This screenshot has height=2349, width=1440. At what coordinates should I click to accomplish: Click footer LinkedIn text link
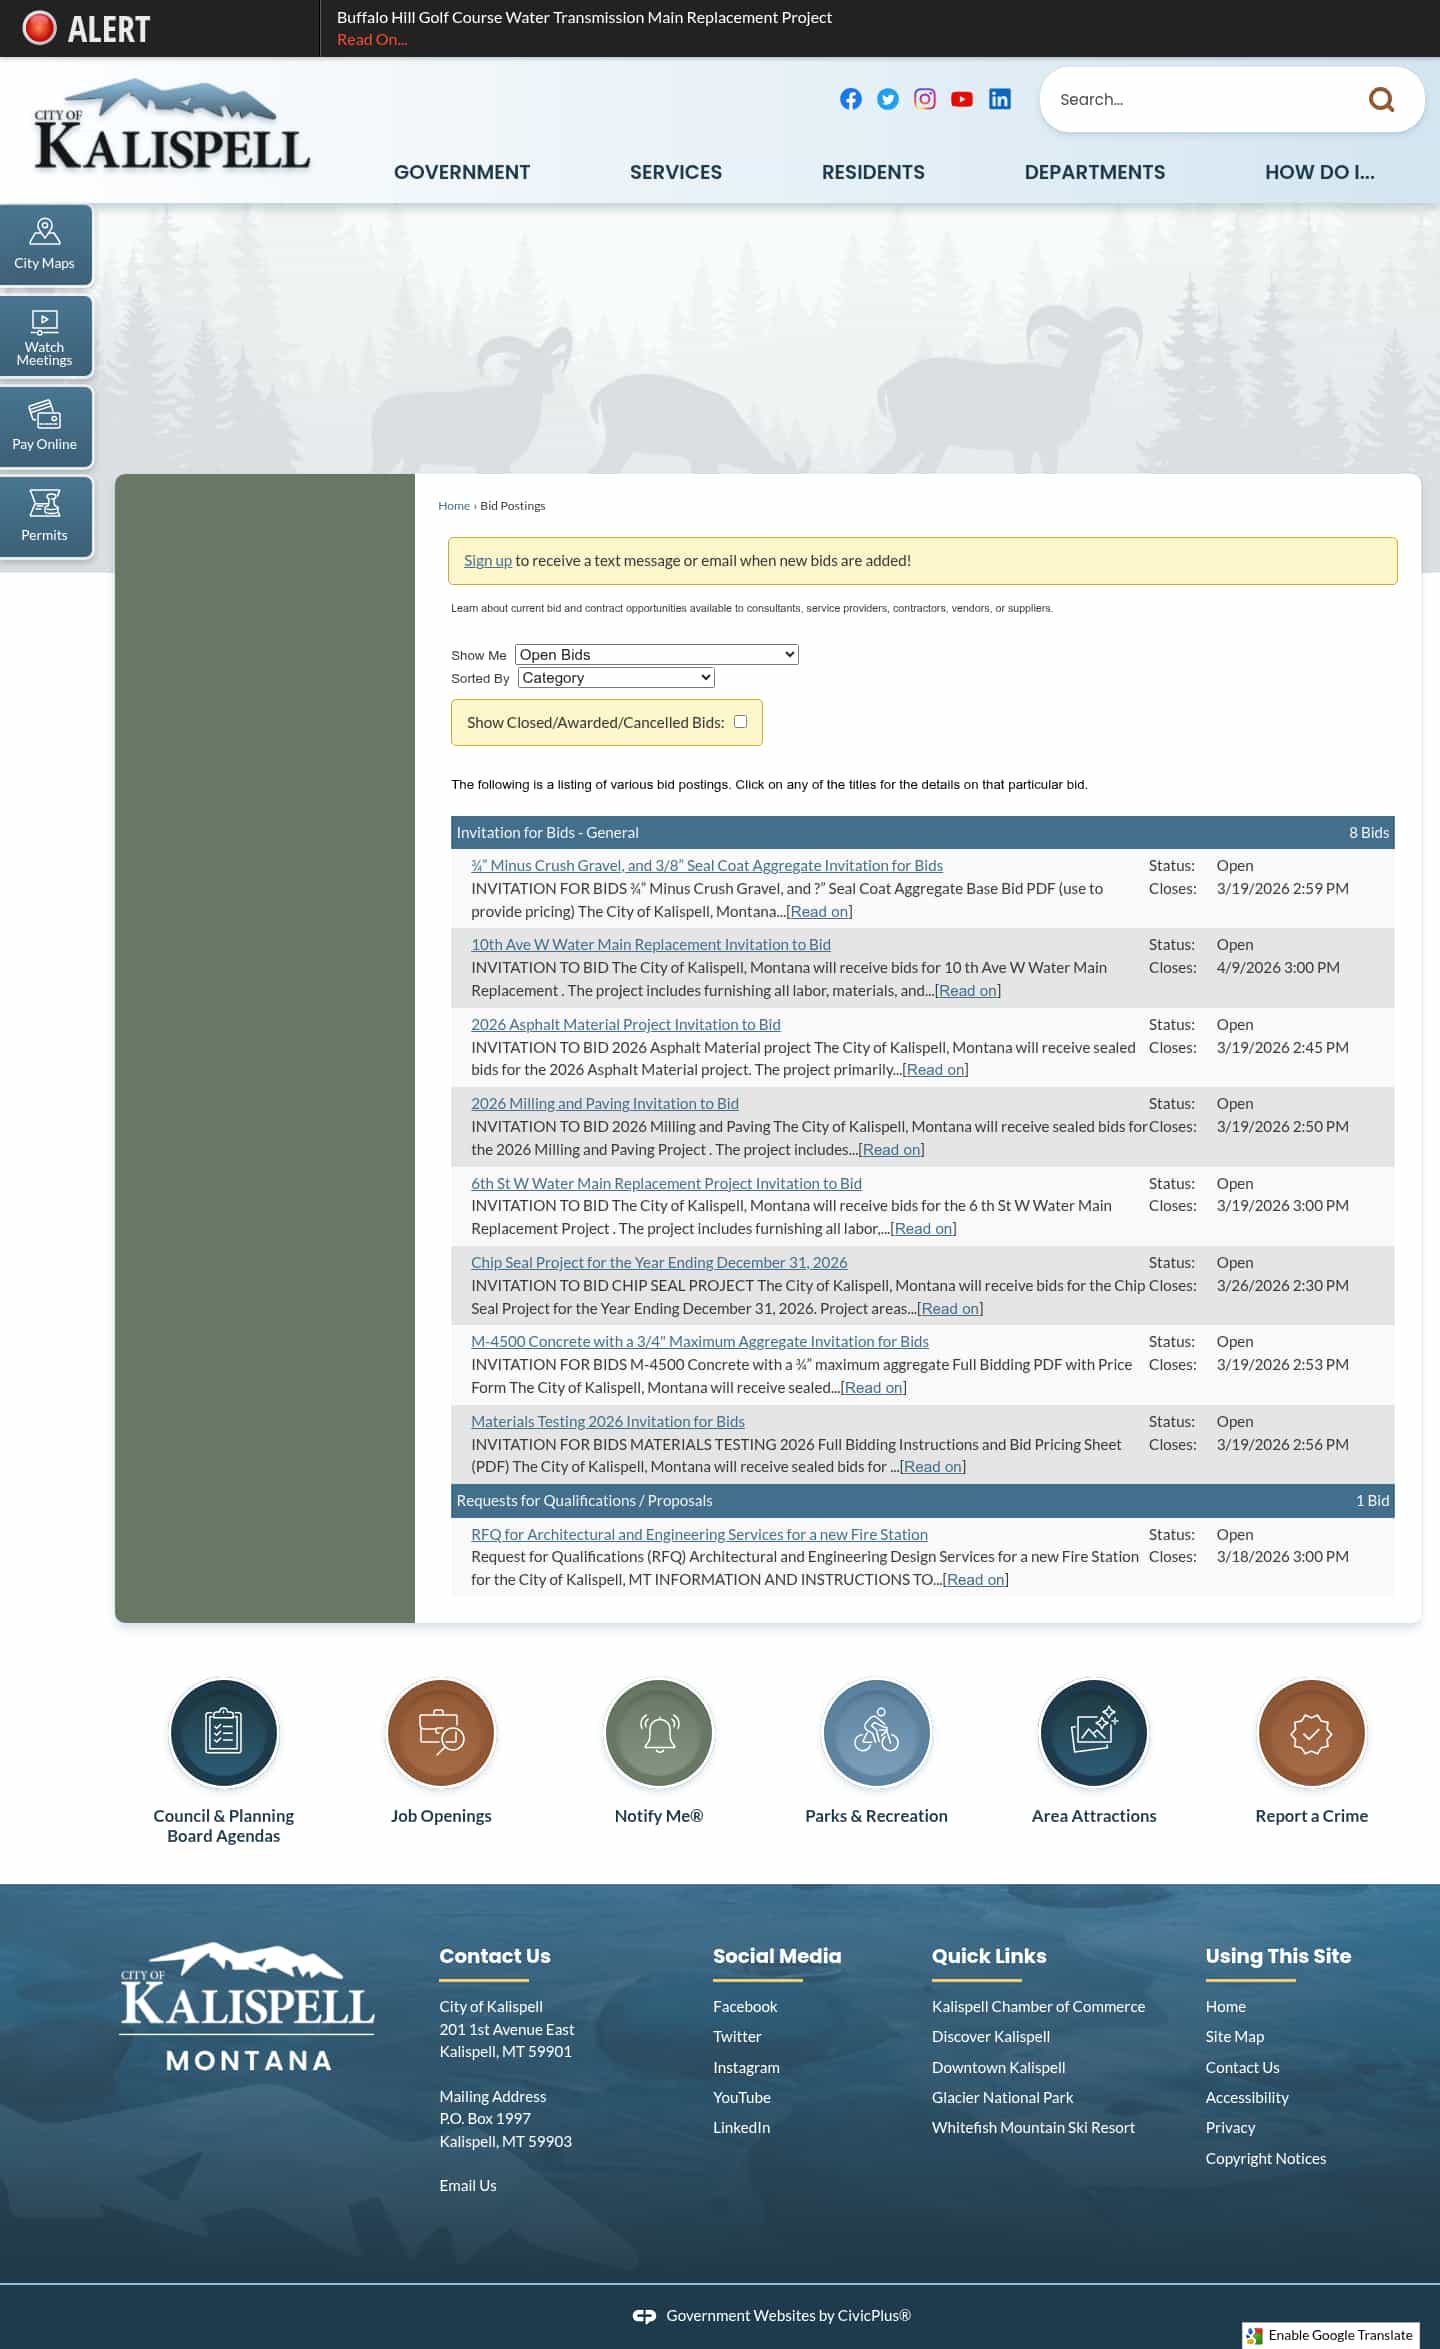point(741,2128)
